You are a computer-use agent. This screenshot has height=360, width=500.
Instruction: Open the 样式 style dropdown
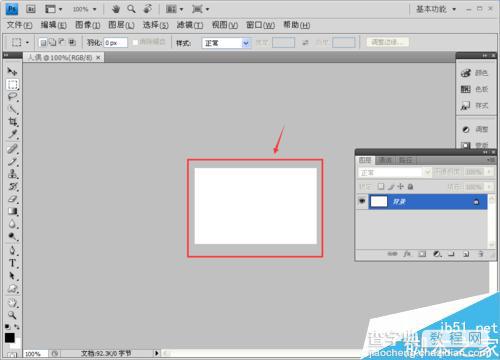pos(226,43)
